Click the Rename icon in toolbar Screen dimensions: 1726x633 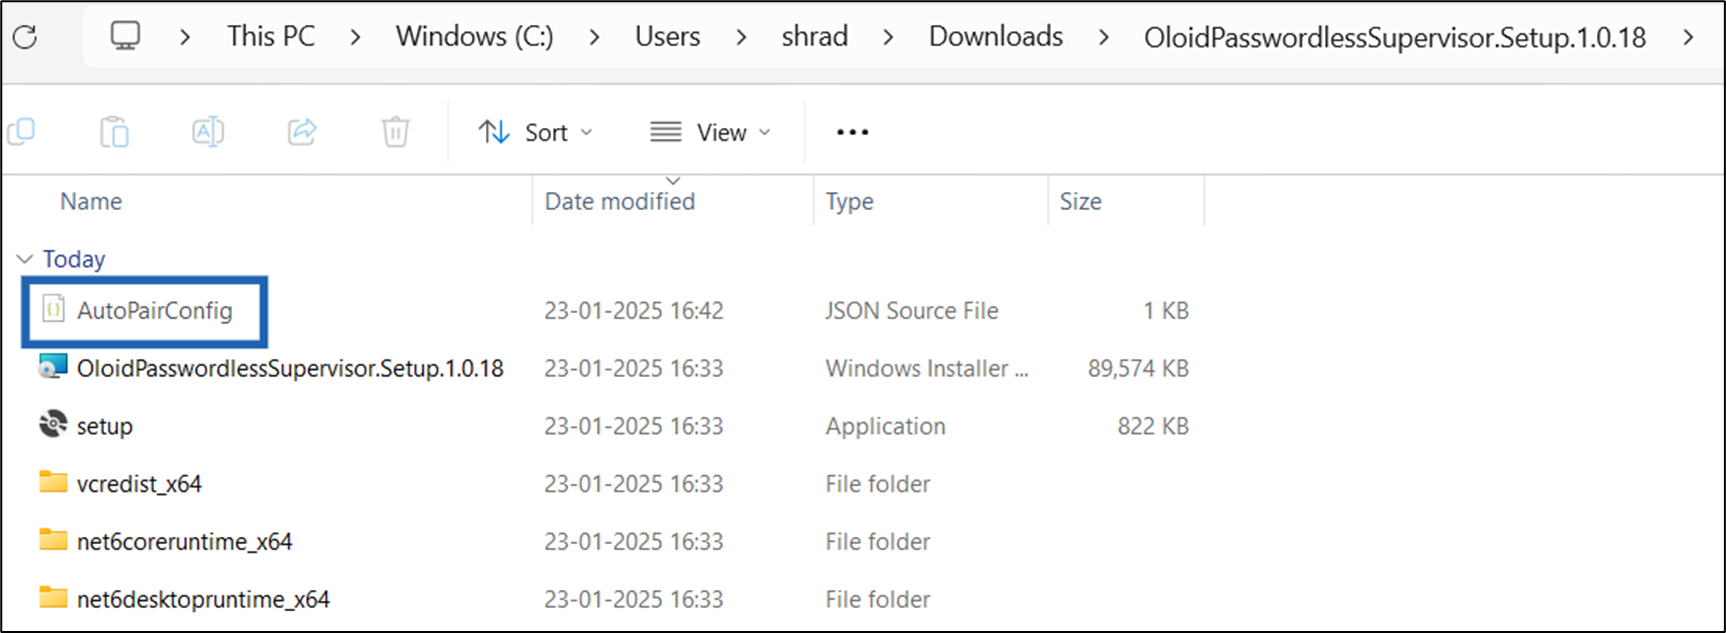coord(208,132)
